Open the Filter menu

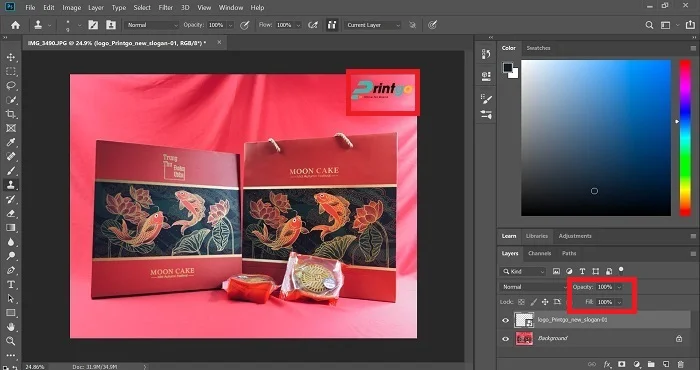pos(166,8)
